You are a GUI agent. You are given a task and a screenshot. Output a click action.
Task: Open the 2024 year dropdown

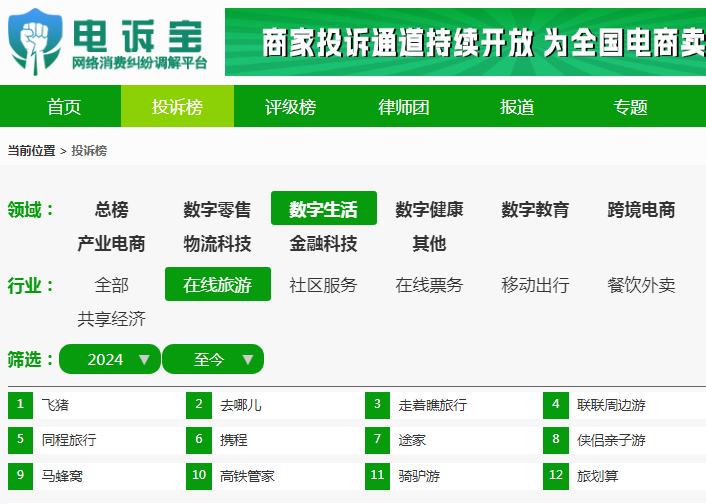click(x=110, y=359)
